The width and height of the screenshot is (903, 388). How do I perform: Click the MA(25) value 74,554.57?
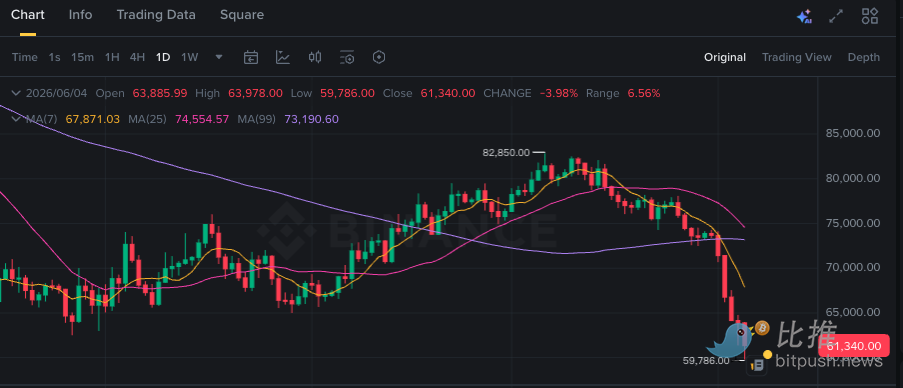pyautogui.click(x=202, y=119)
